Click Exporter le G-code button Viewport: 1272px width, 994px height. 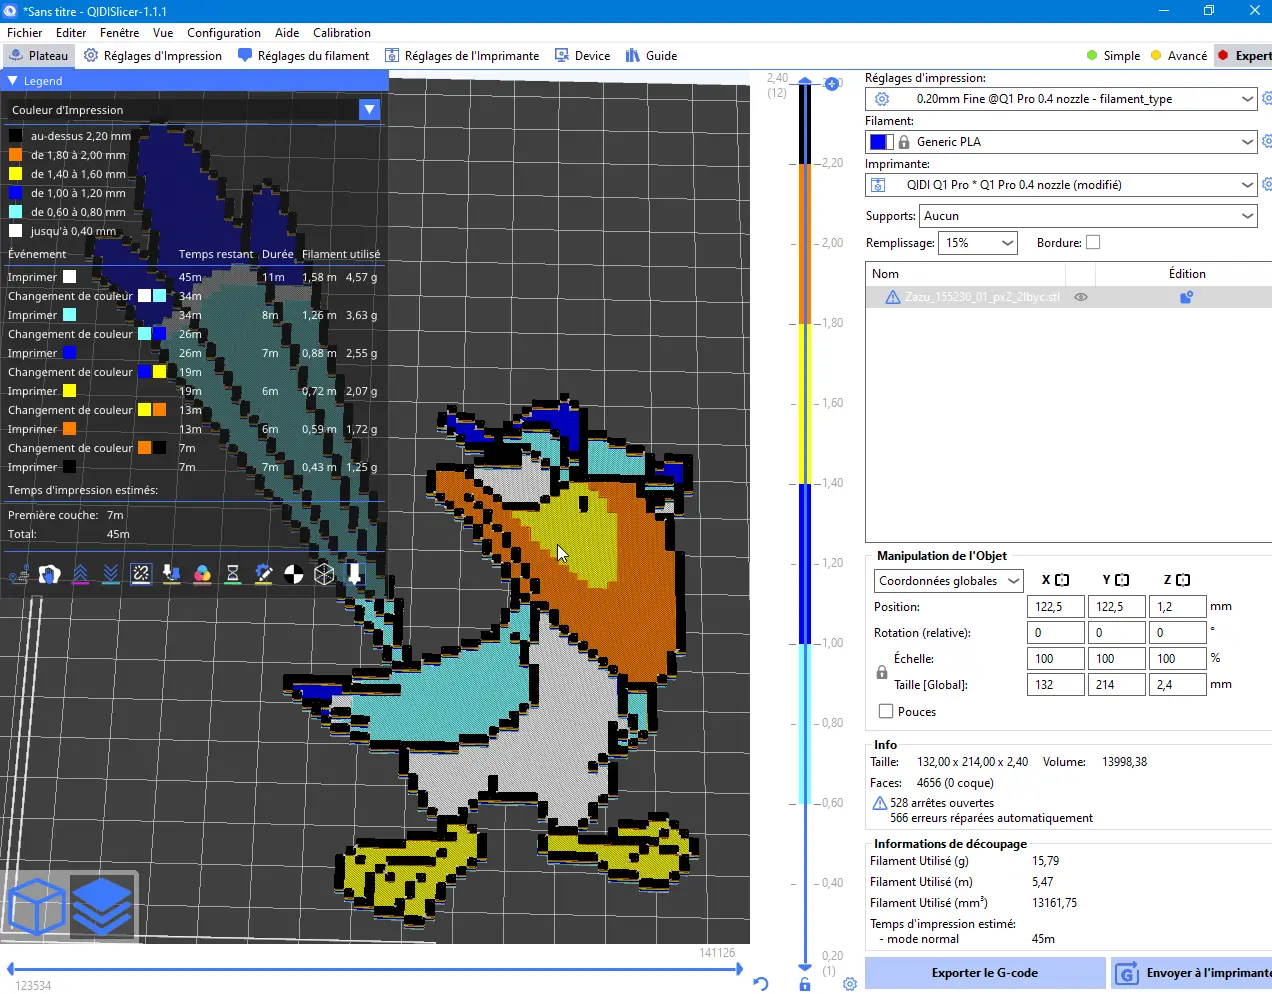tap(985, 973)
